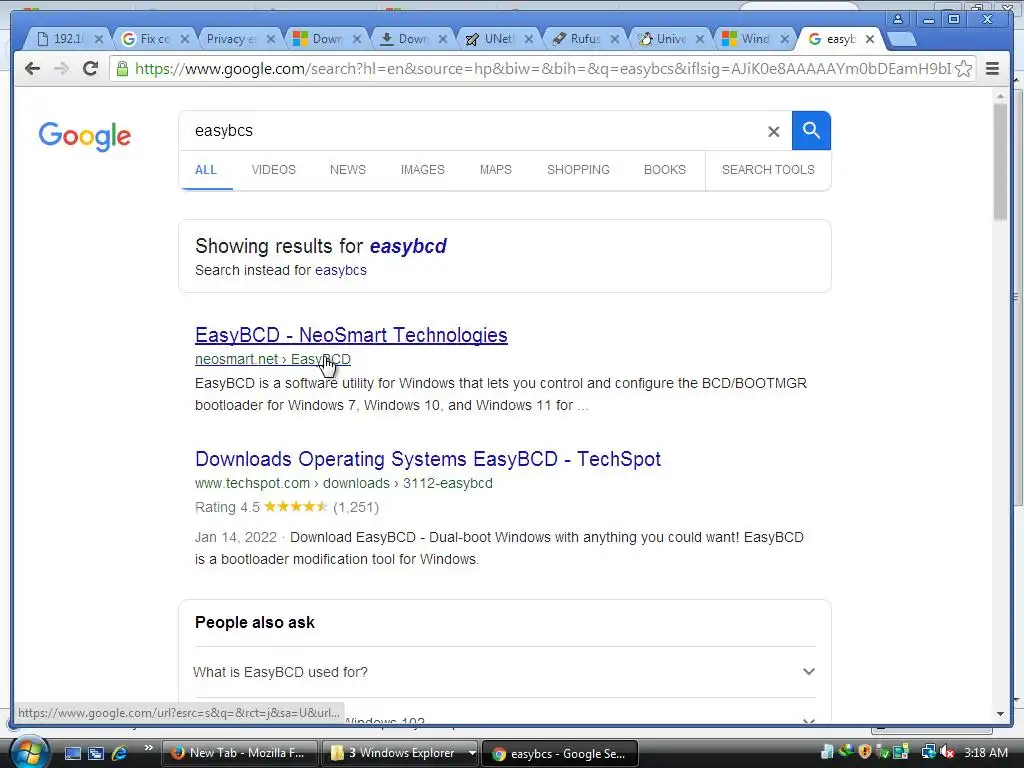The height and width of the screenshot is (768, 1024).
Task: Select the NEWS search filter
Action: click(347, 170)
